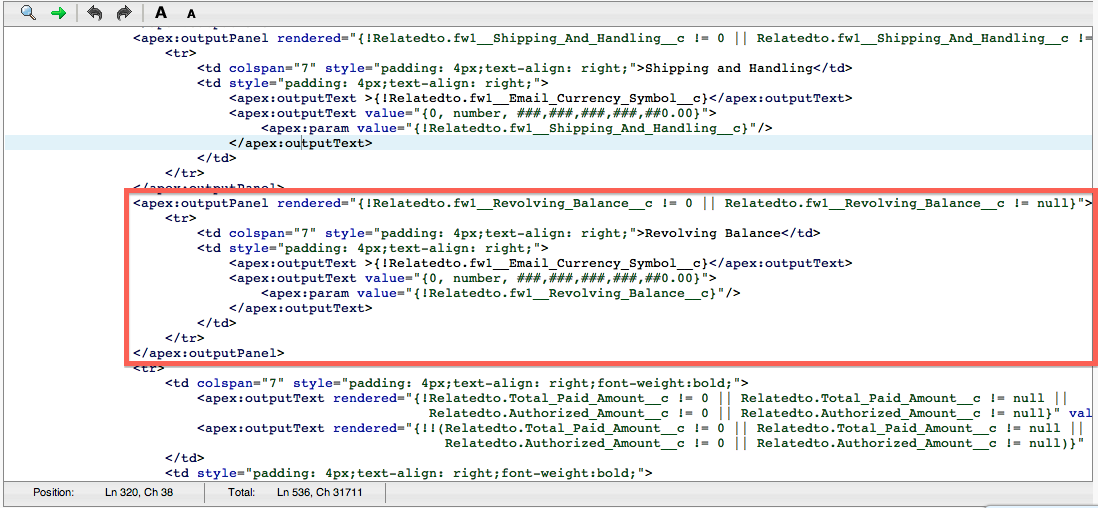The image size is (1098, 508).
Task: Open the search magnifier tool
Action: point(28,13)
